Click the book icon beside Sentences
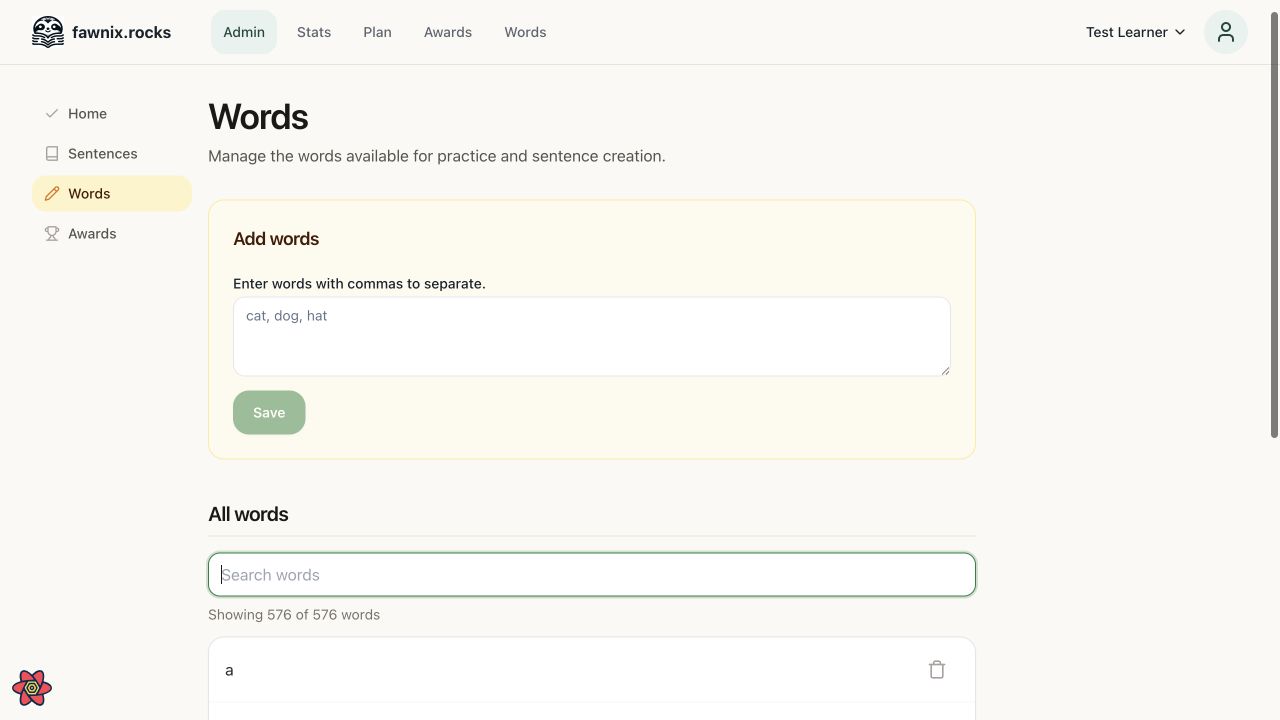The width and height of the screenshot is (1280, 720). [x=52, y=154]
